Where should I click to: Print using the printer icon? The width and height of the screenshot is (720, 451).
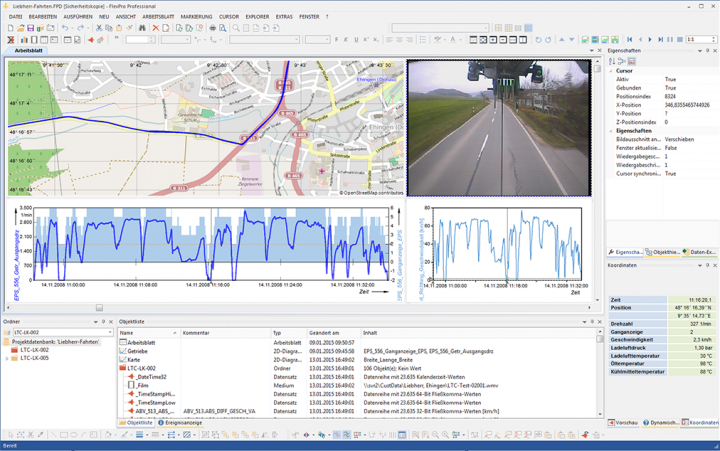213,28
